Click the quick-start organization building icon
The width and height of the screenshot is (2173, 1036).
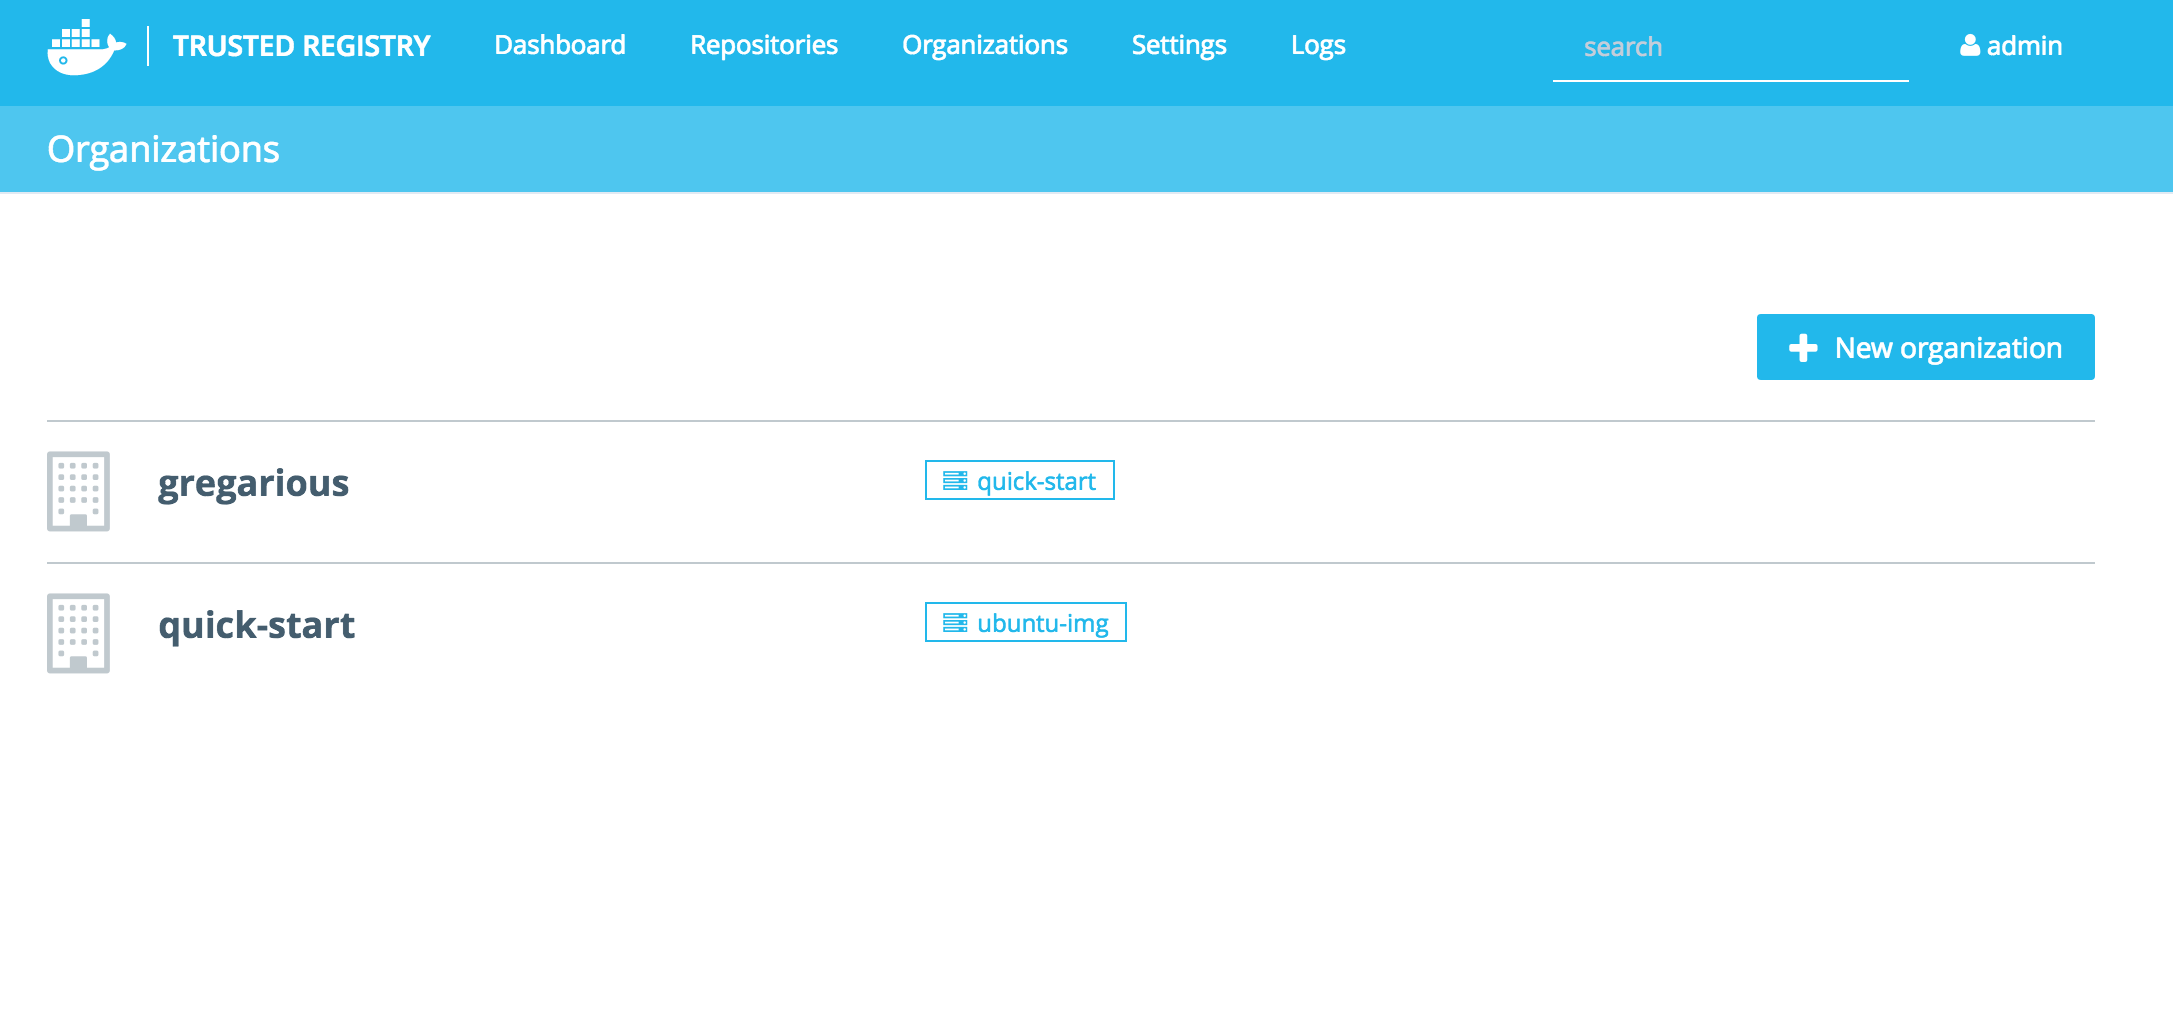click(x=78, y=633)
